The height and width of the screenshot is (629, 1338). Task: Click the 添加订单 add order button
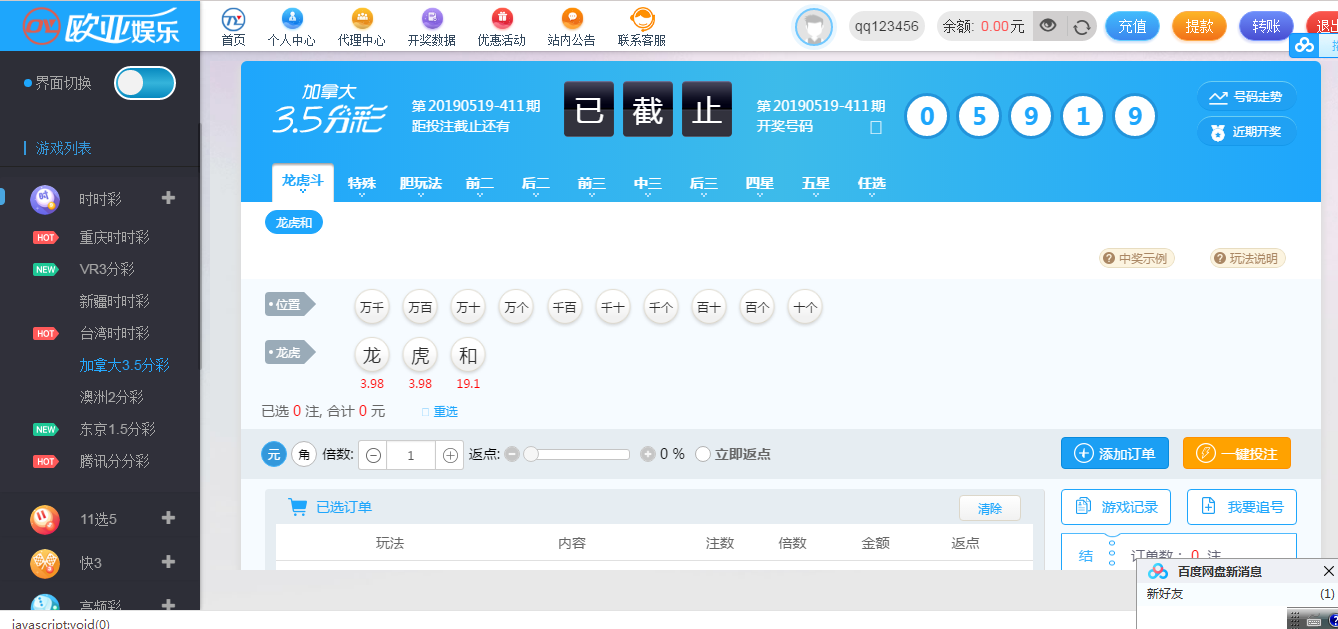(1115, 453)
